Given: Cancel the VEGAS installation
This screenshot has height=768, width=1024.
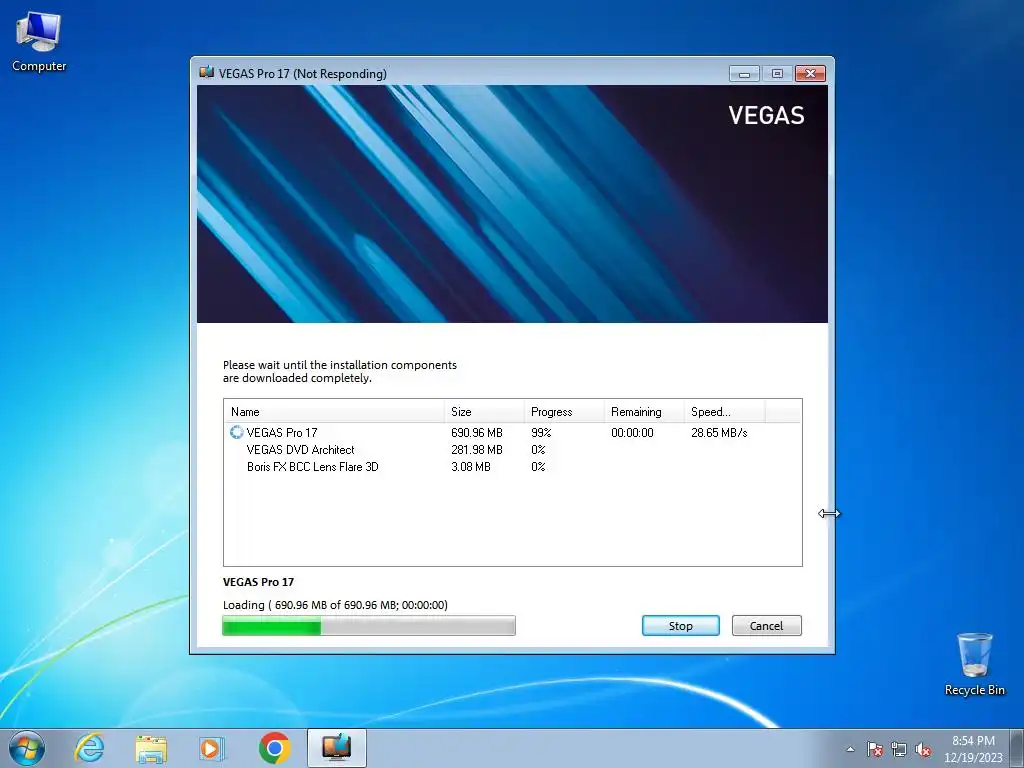Looking at the screenshot, I should click(x=766, y=626).
